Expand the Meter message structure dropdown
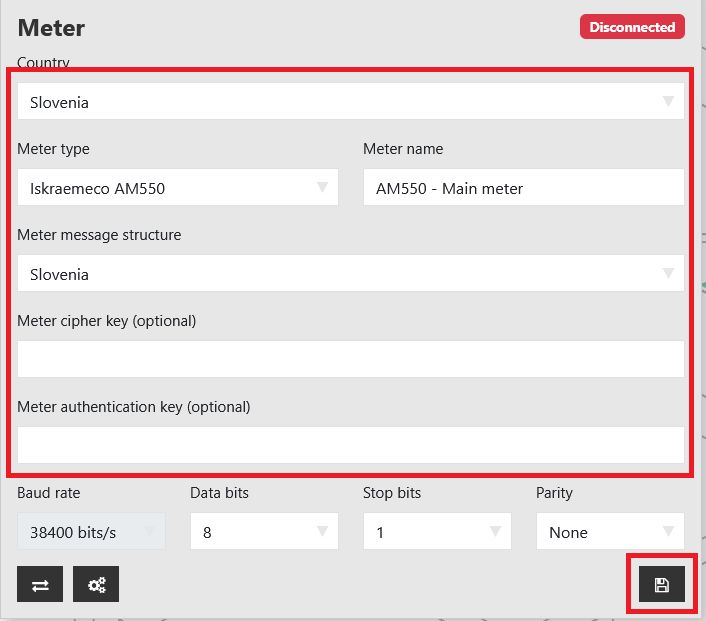Image resolution: width=706 pixels, height=621 pixels. [x=351, y=273]
